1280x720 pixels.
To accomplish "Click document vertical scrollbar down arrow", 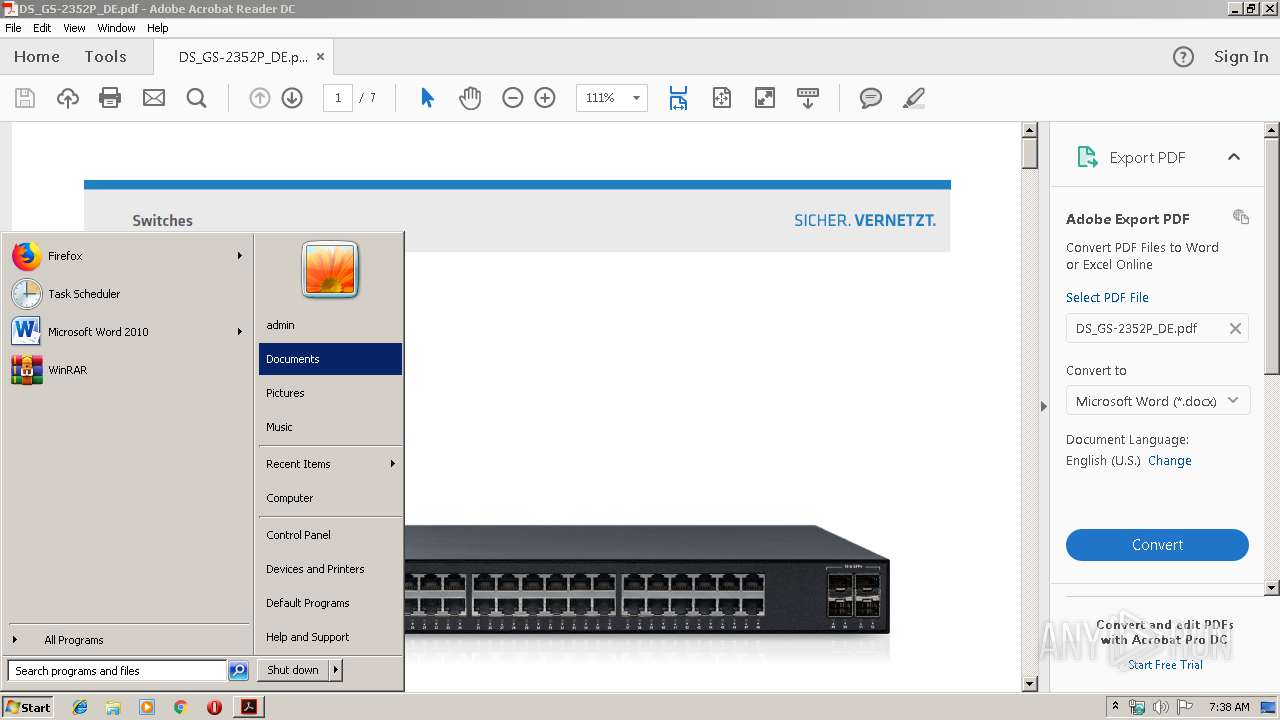I will (1029, 684).
